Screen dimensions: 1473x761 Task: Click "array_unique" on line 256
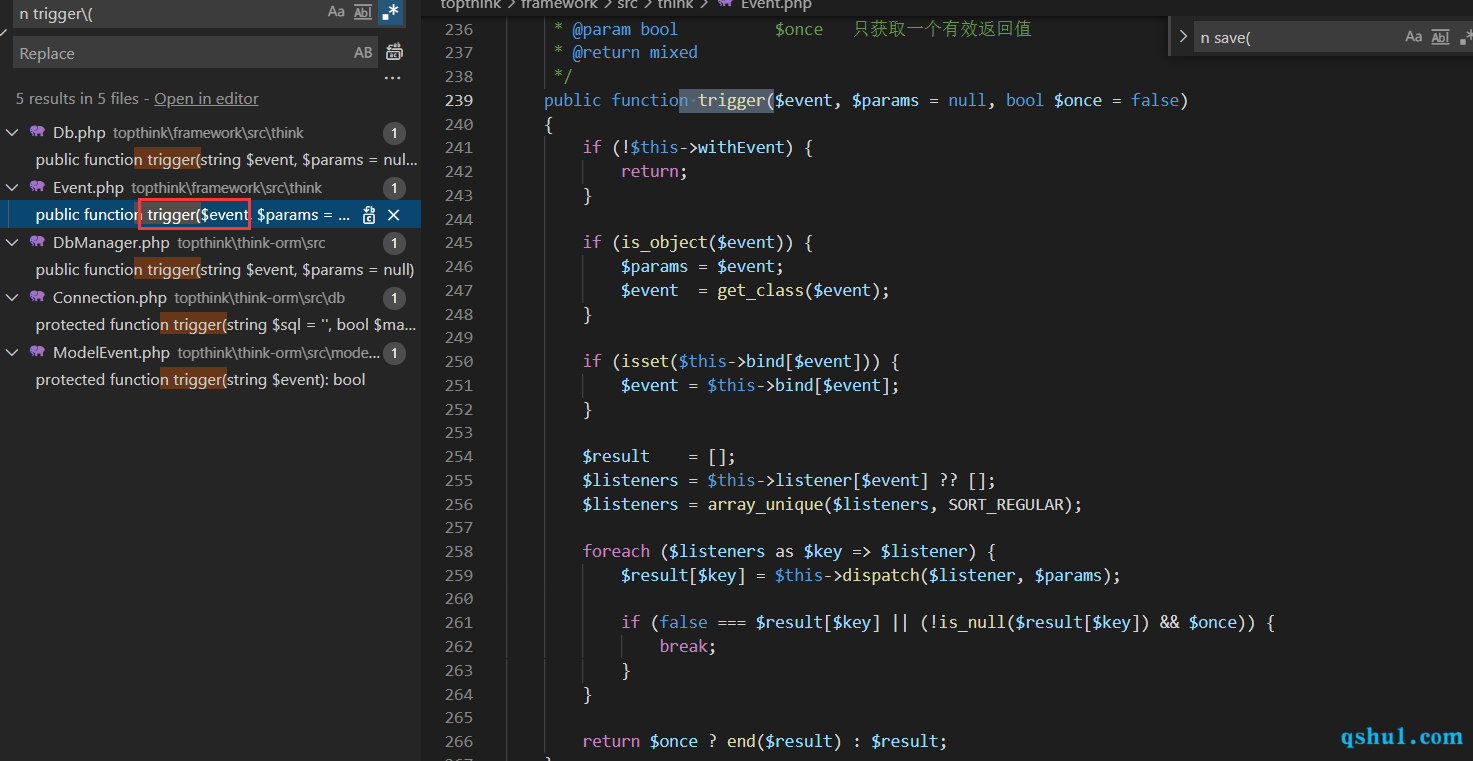pyautogui.click(x=765, y=504)
